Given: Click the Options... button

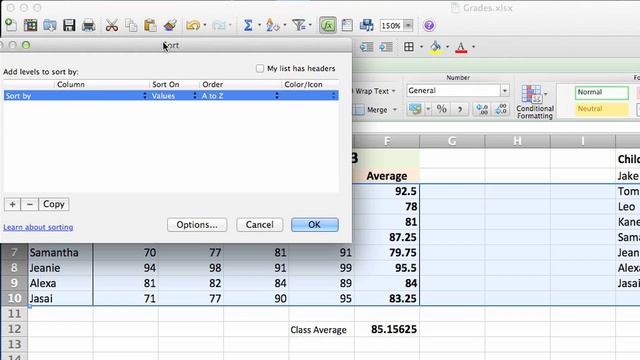Looking at the screenshot, I should 197,224.
